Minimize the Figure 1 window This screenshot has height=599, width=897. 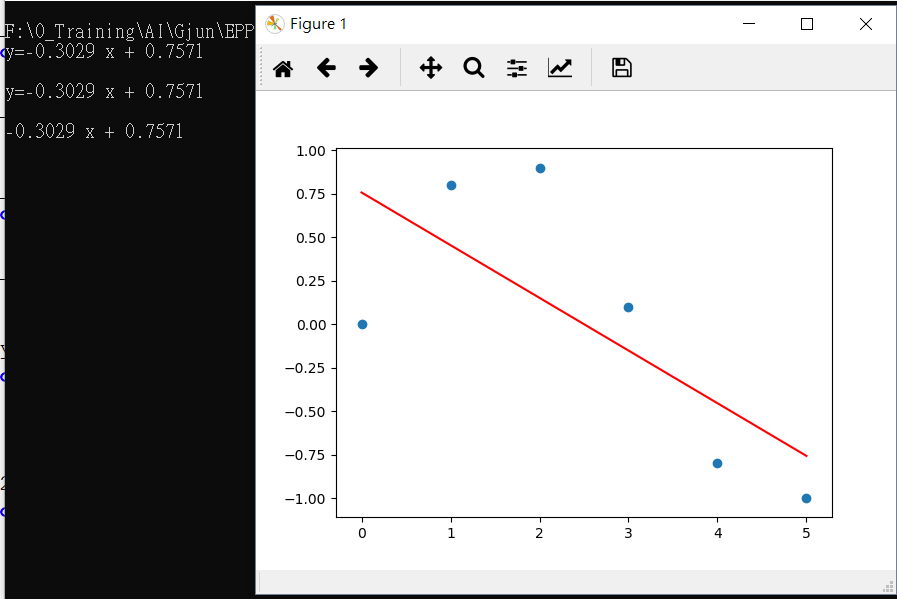pyautogui.click(x=749, y=23)
